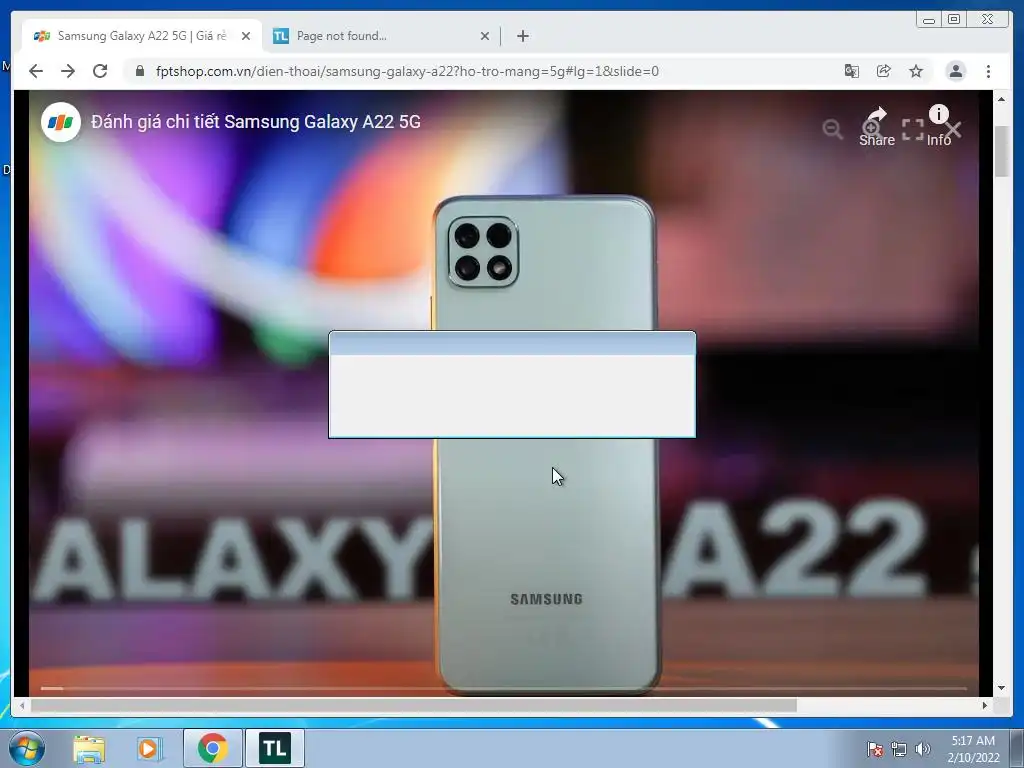Screen dimensions: 1024x768
Task: Click the Chrome taskbar icon
Action: coord(212,748)
